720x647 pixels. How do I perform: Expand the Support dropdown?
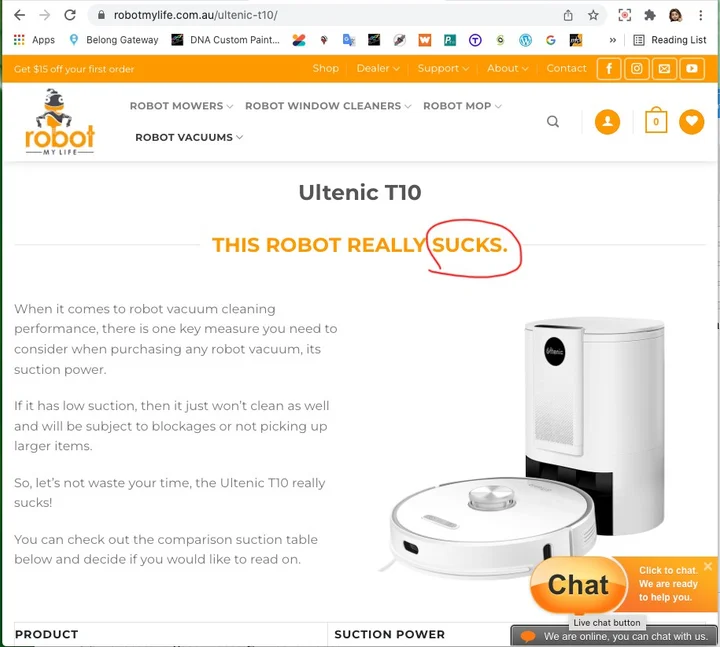(x=443, y=68)
